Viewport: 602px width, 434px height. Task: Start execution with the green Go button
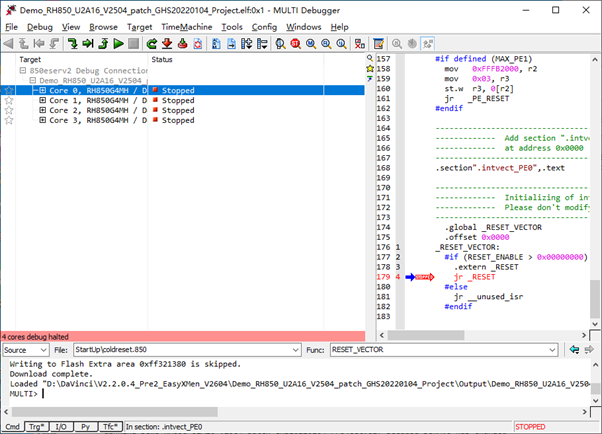pyautogui.click(x=118, y=43)
